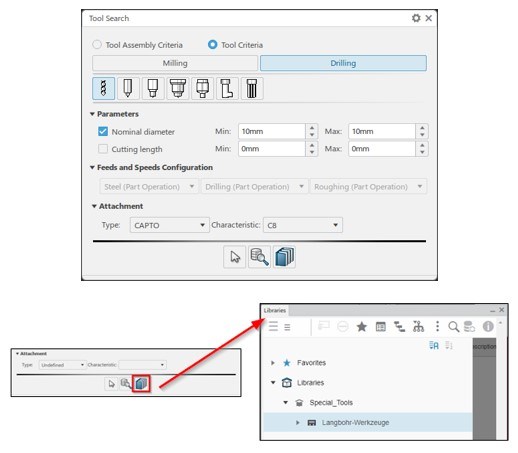
Task: Click the favorites star in the Libraries toolbar
Action: tap(362, 327)
